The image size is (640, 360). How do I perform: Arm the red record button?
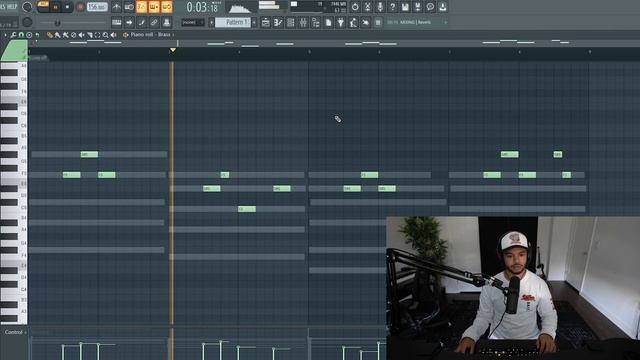tap(80, 7)
